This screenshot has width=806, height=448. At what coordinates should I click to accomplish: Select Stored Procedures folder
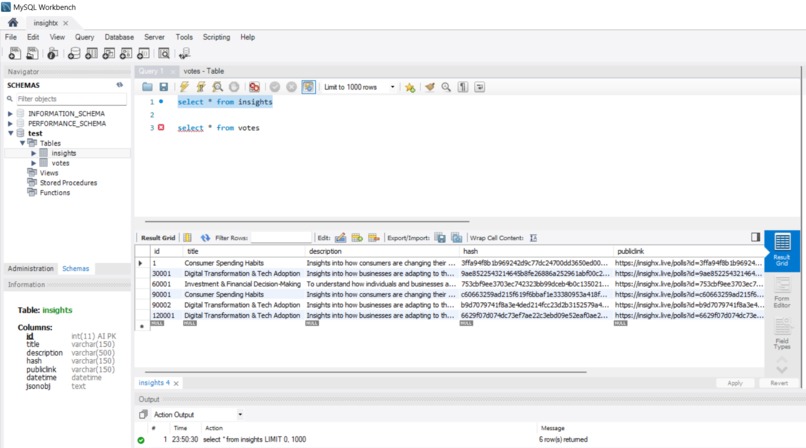(x=68, y=182)
